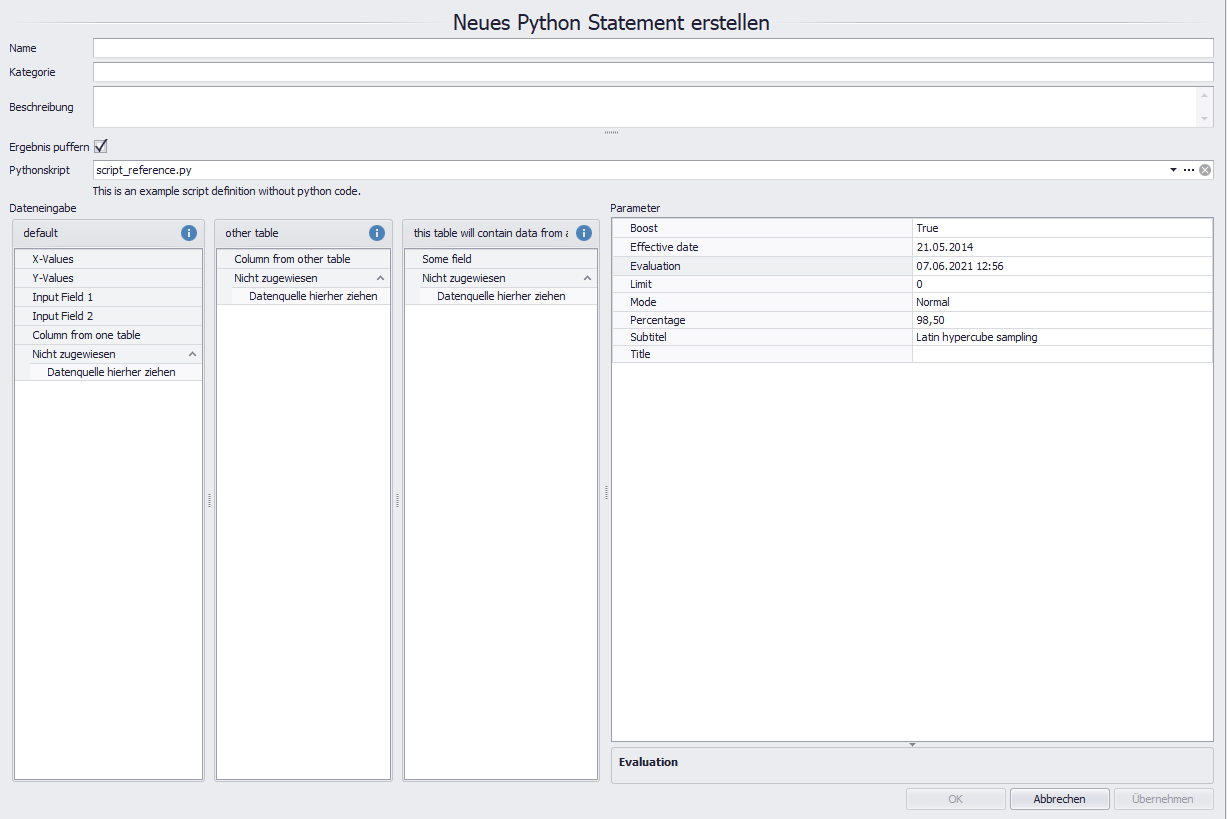Browse for a script using the ellipsis icon
The height and width of the screenshot is (819, 1227).
pos(1189,169)
